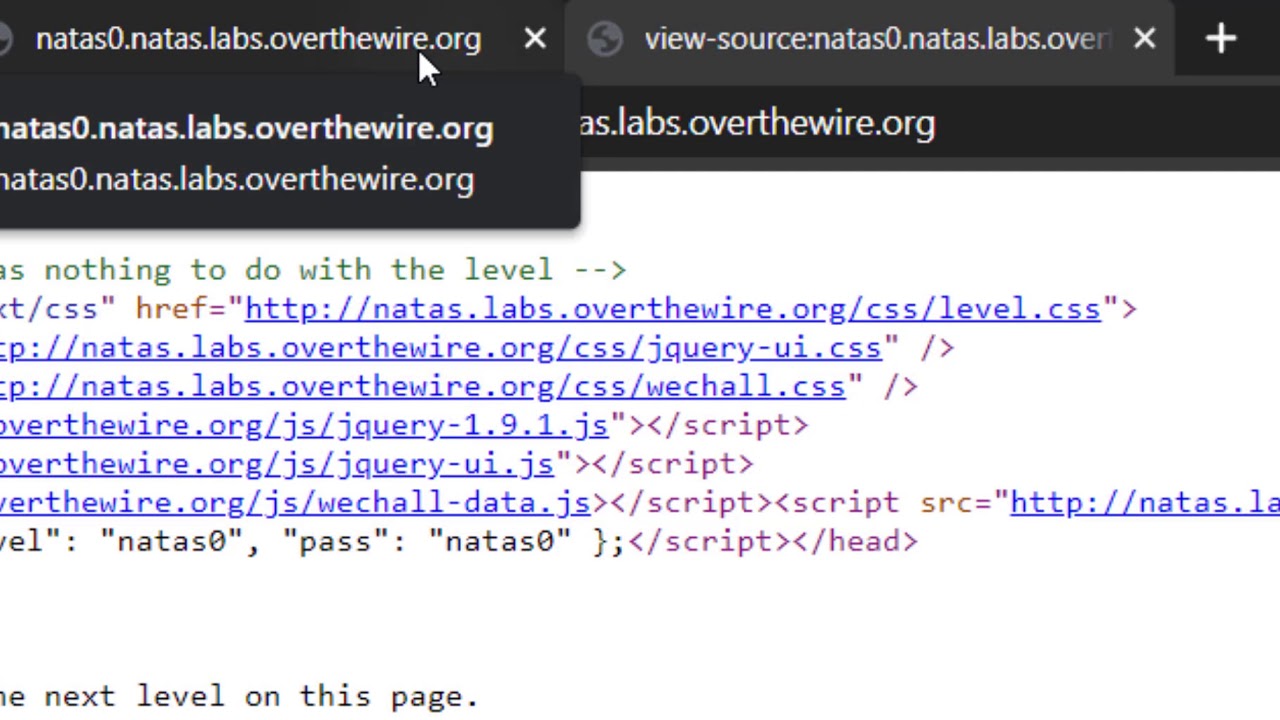Click the bold tab tooltip title natas0.natas.labs.overthewire.org
Screen dimensions: 1280x720
tap(247, 129)
